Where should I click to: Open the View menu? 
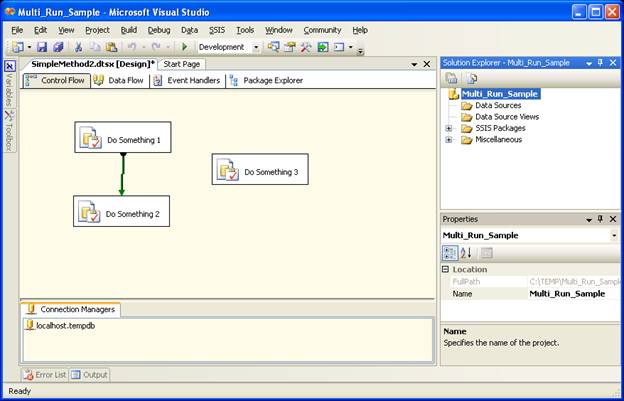click(x=66, y=30)
